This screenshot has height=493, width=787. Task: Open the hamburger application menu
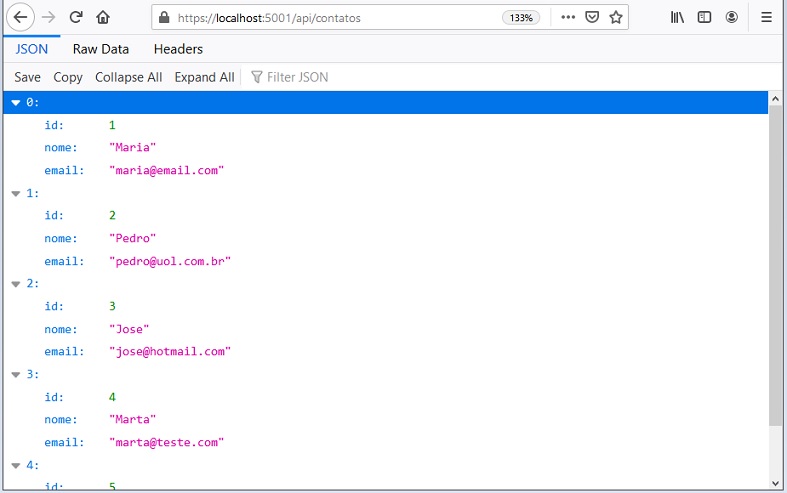pyautogui.click(x=766, y=17)
